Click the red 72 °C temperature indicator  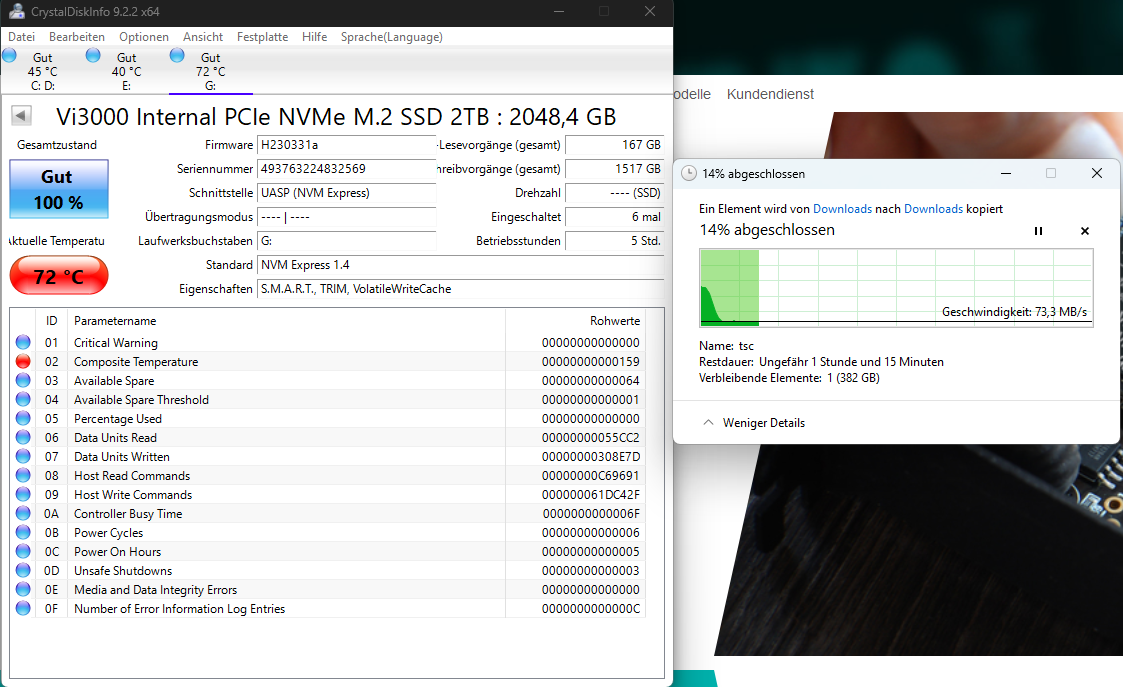pos(59,276)
